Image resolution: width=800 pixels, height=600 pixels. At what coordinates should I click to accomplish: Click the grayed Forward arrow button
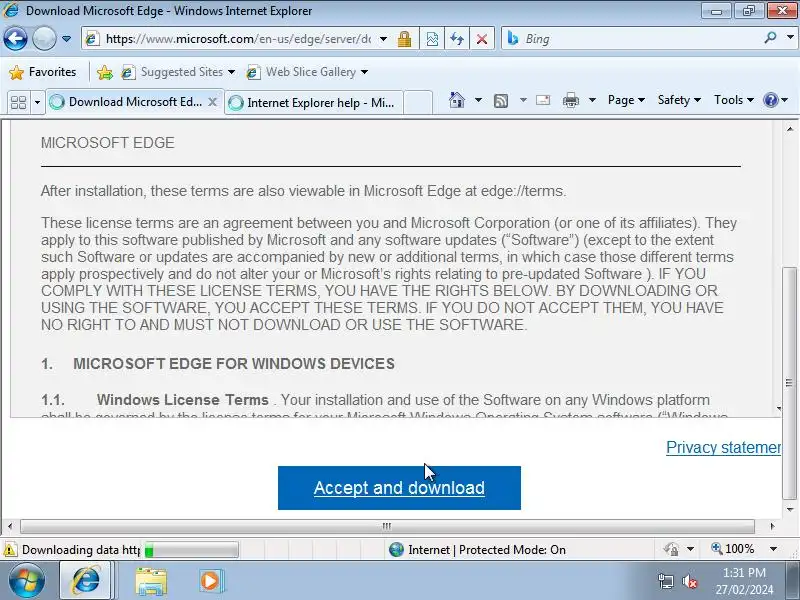coord(44,38)
